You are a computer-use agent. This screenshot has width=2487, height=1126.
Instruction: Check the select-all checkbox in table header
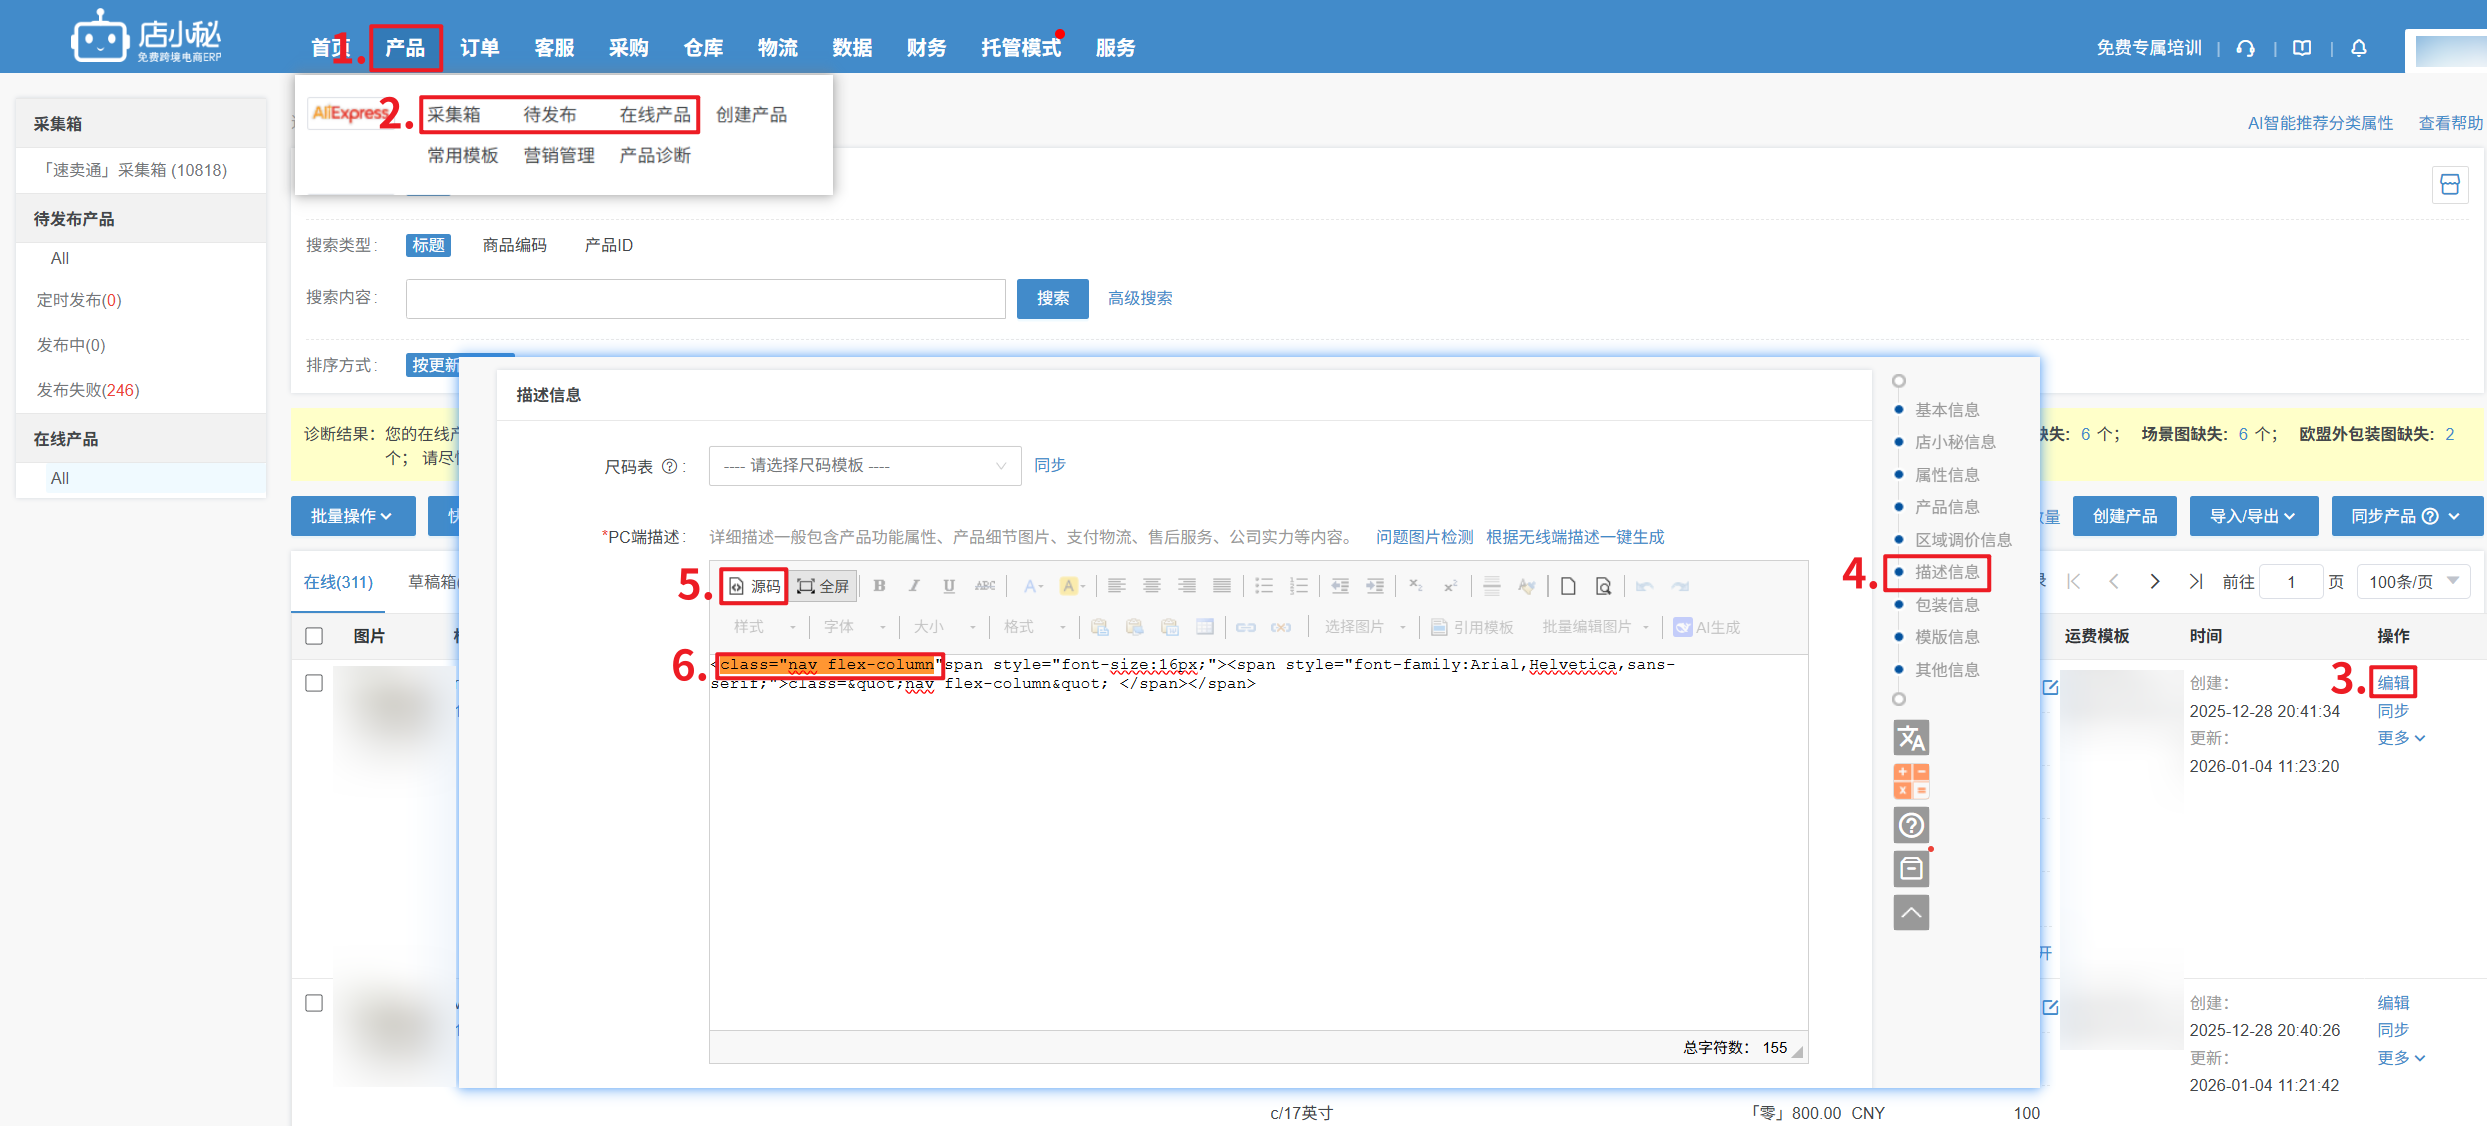click(314, 636)
